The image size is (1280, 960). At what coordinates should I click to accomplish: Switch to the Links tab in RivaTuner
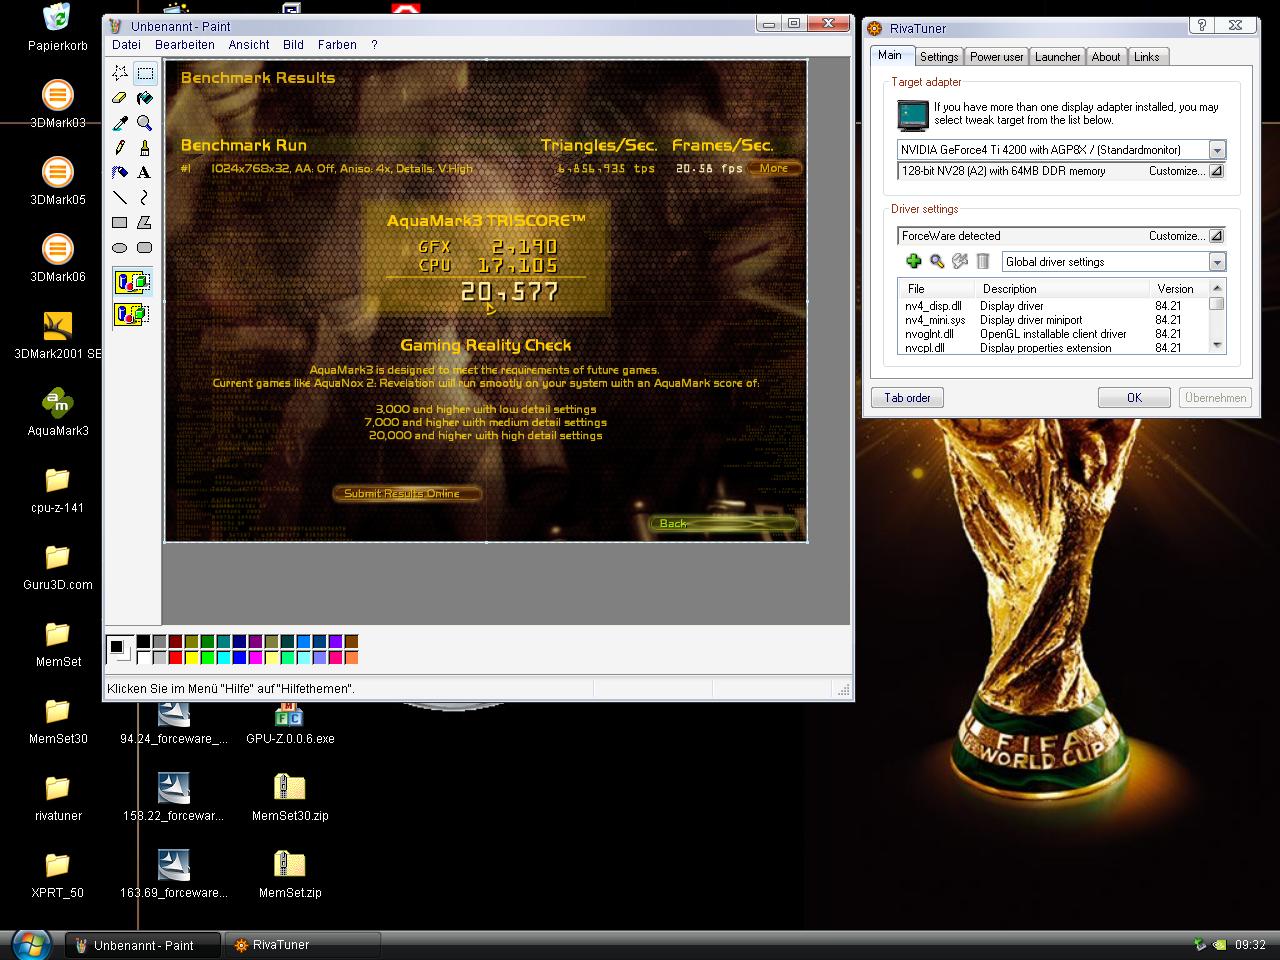point(1147,57)
